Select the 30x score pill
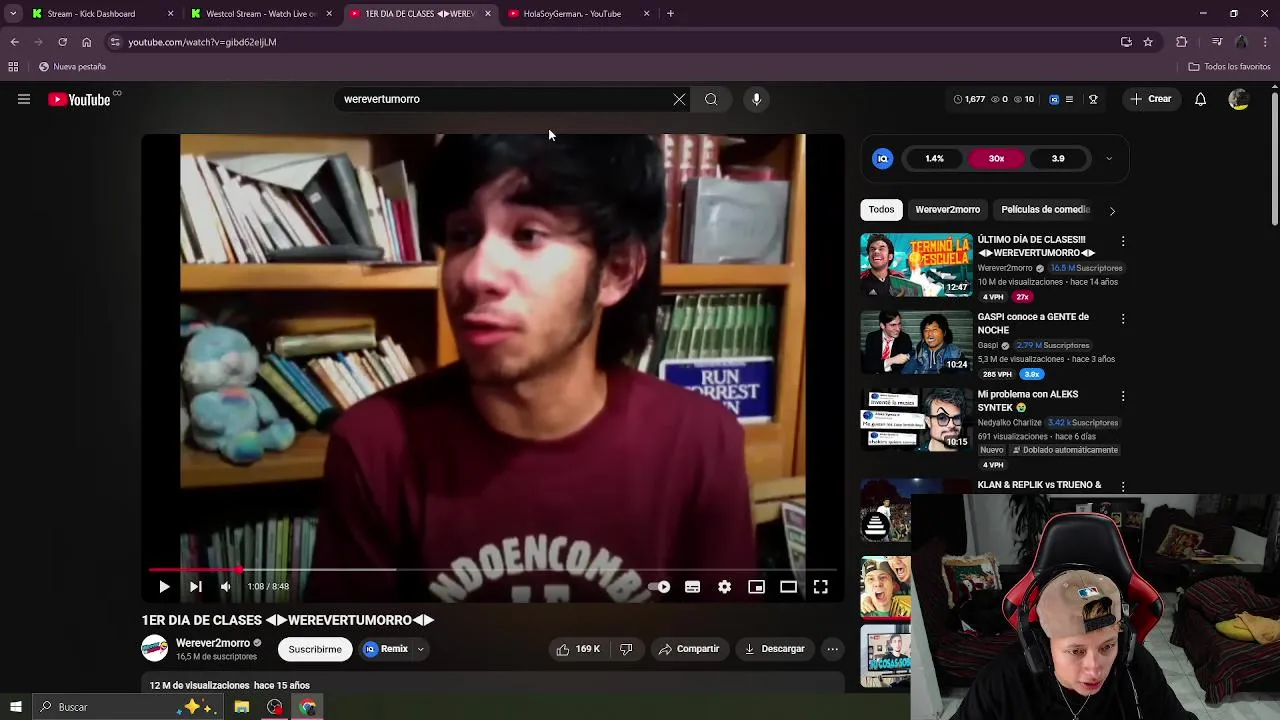This screenshot has height=720, width=1280. tap(996, 158)
